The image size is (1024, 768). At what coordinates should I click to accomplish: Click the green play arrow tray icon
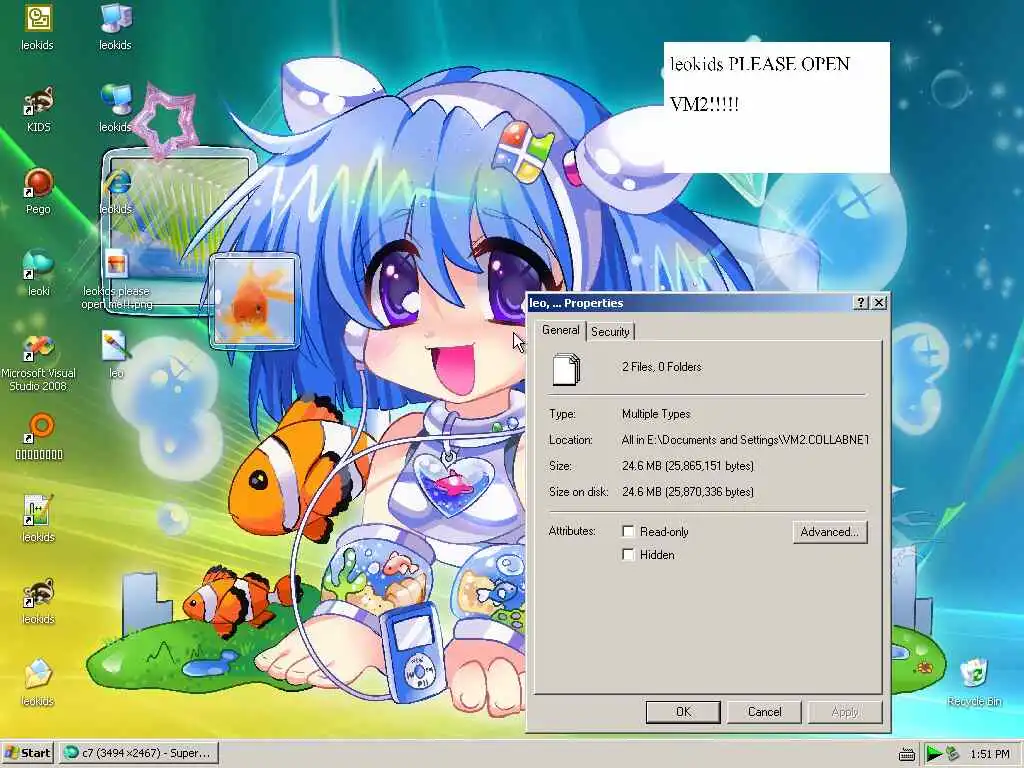pyautogui.click(x=934, y=754)
